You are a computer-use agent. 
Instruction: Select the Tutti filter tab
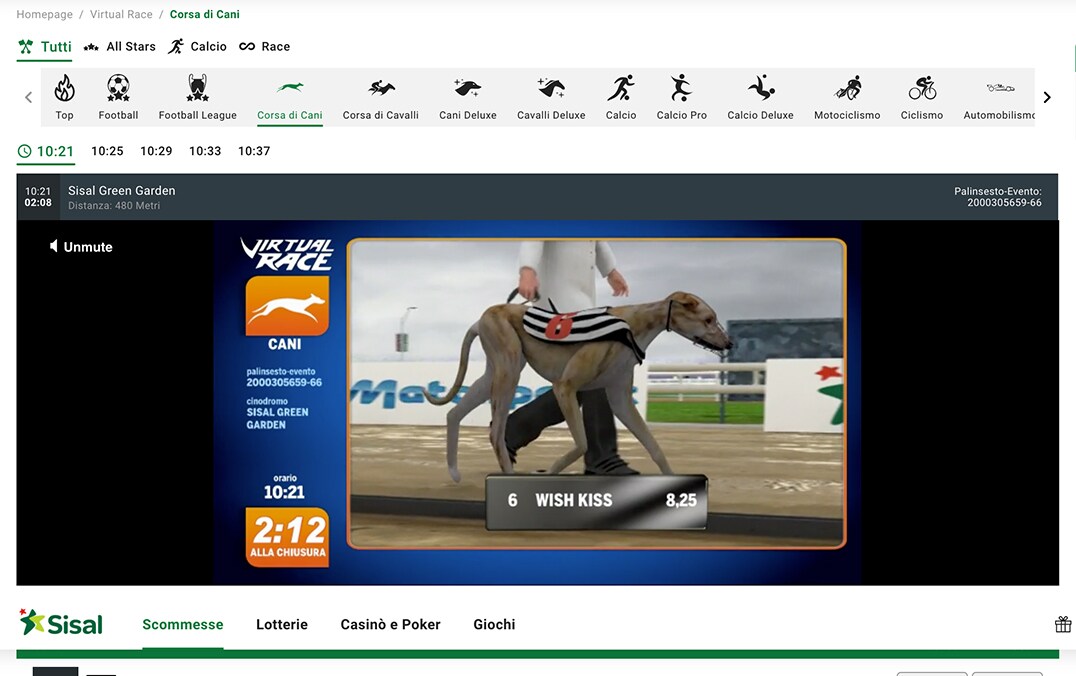point(45,47)
